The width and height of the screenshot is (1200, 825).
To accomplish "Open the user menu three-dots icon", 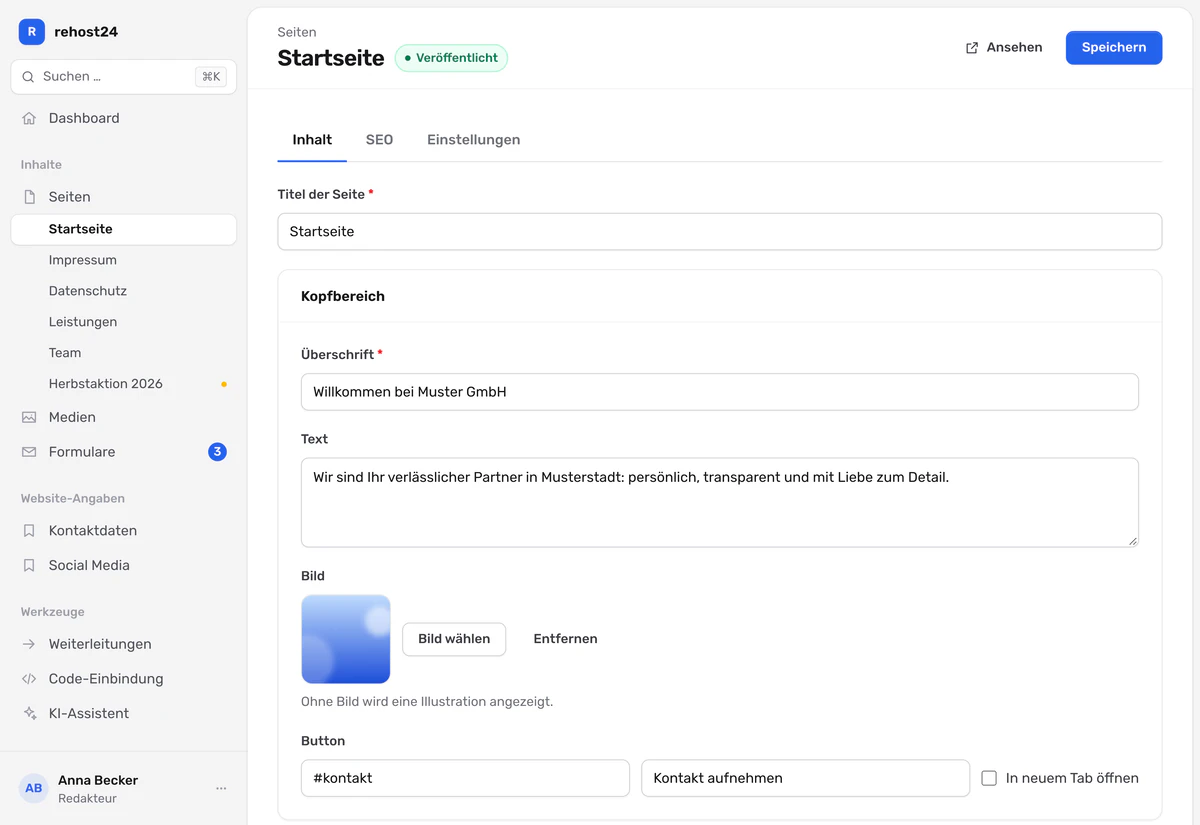I will click(x=221, y=788).
